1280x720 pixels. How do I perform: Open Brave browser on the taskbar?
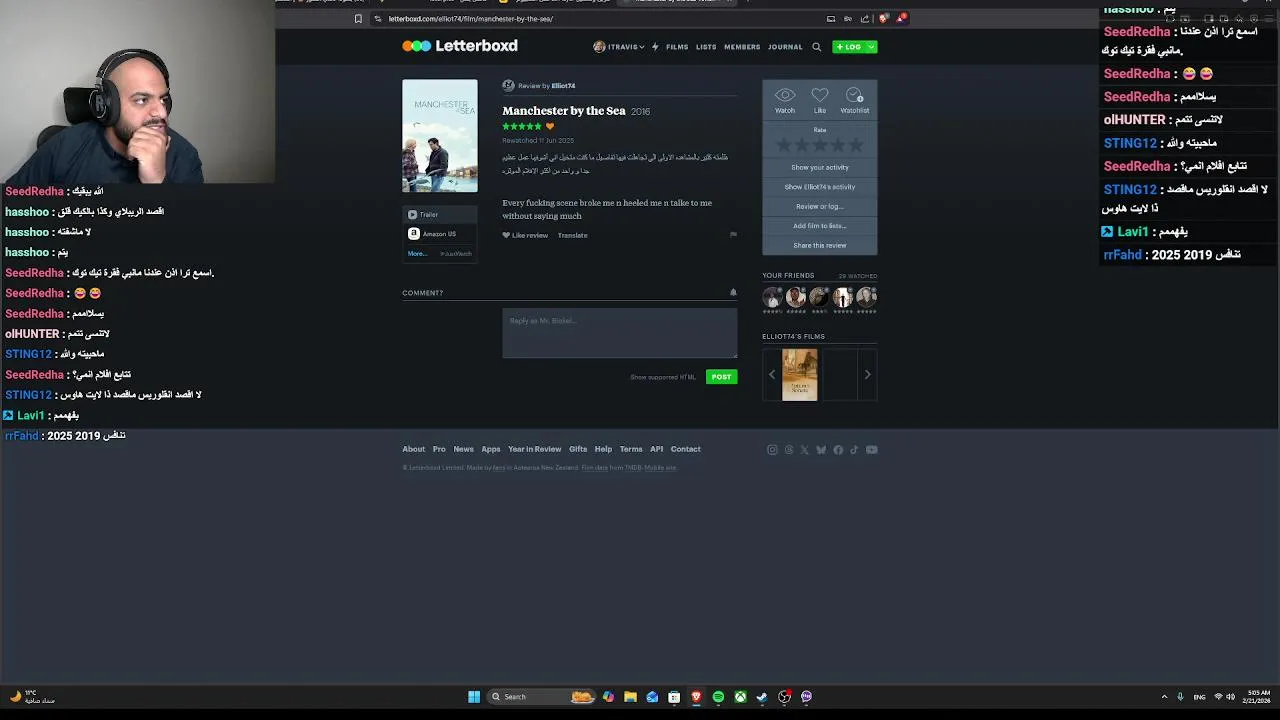point(696,697)
